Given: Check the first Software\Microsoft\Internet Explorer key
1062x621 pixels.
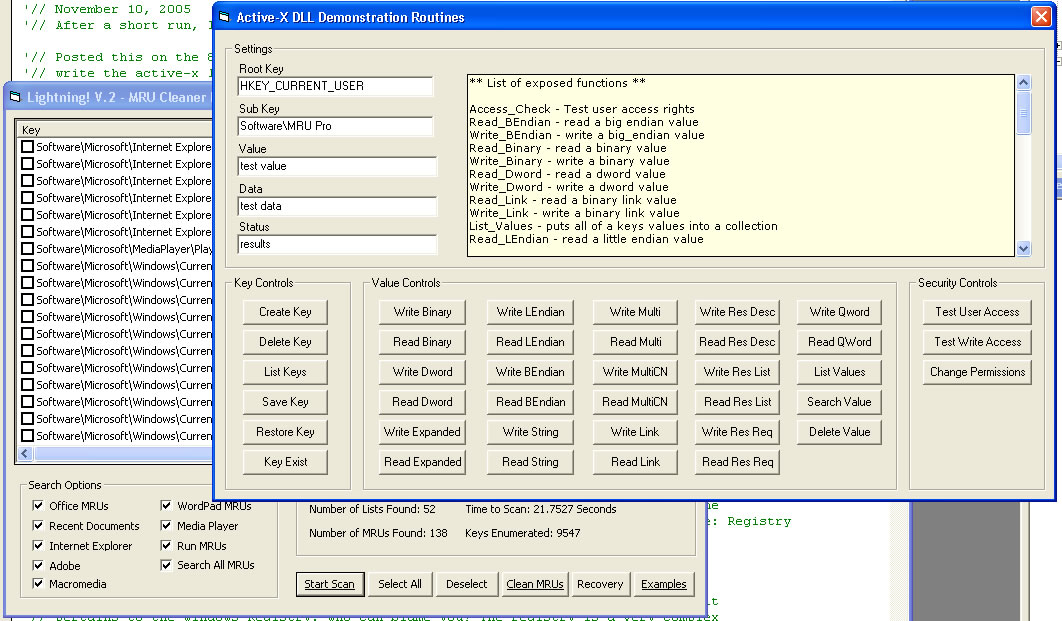Looking at the screenshot, I should [28, 147].
